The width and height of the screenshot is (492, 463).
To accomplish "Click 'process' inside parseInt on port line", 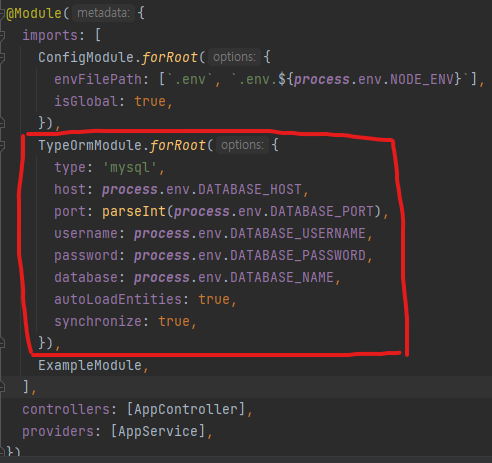I will click(x=202, y=211).
